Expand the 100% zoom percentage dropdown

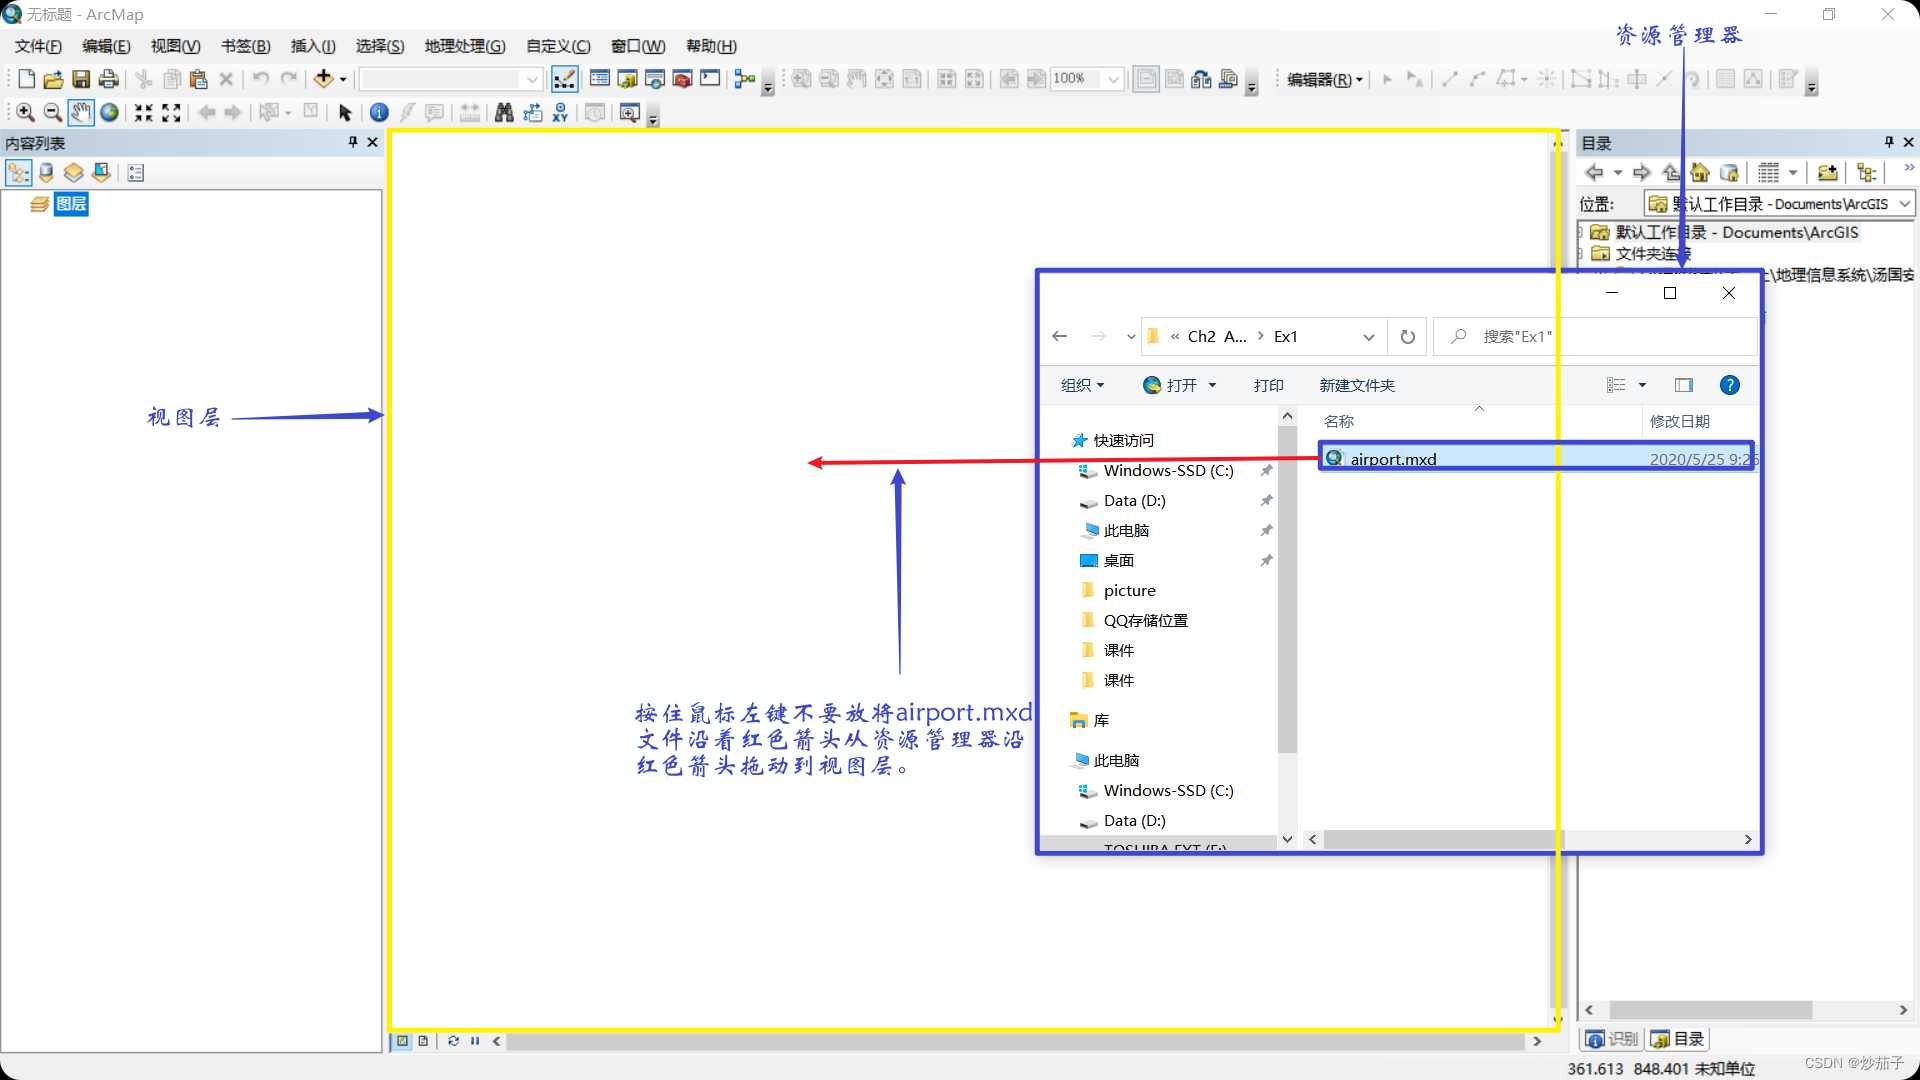tap(1113, 79)
